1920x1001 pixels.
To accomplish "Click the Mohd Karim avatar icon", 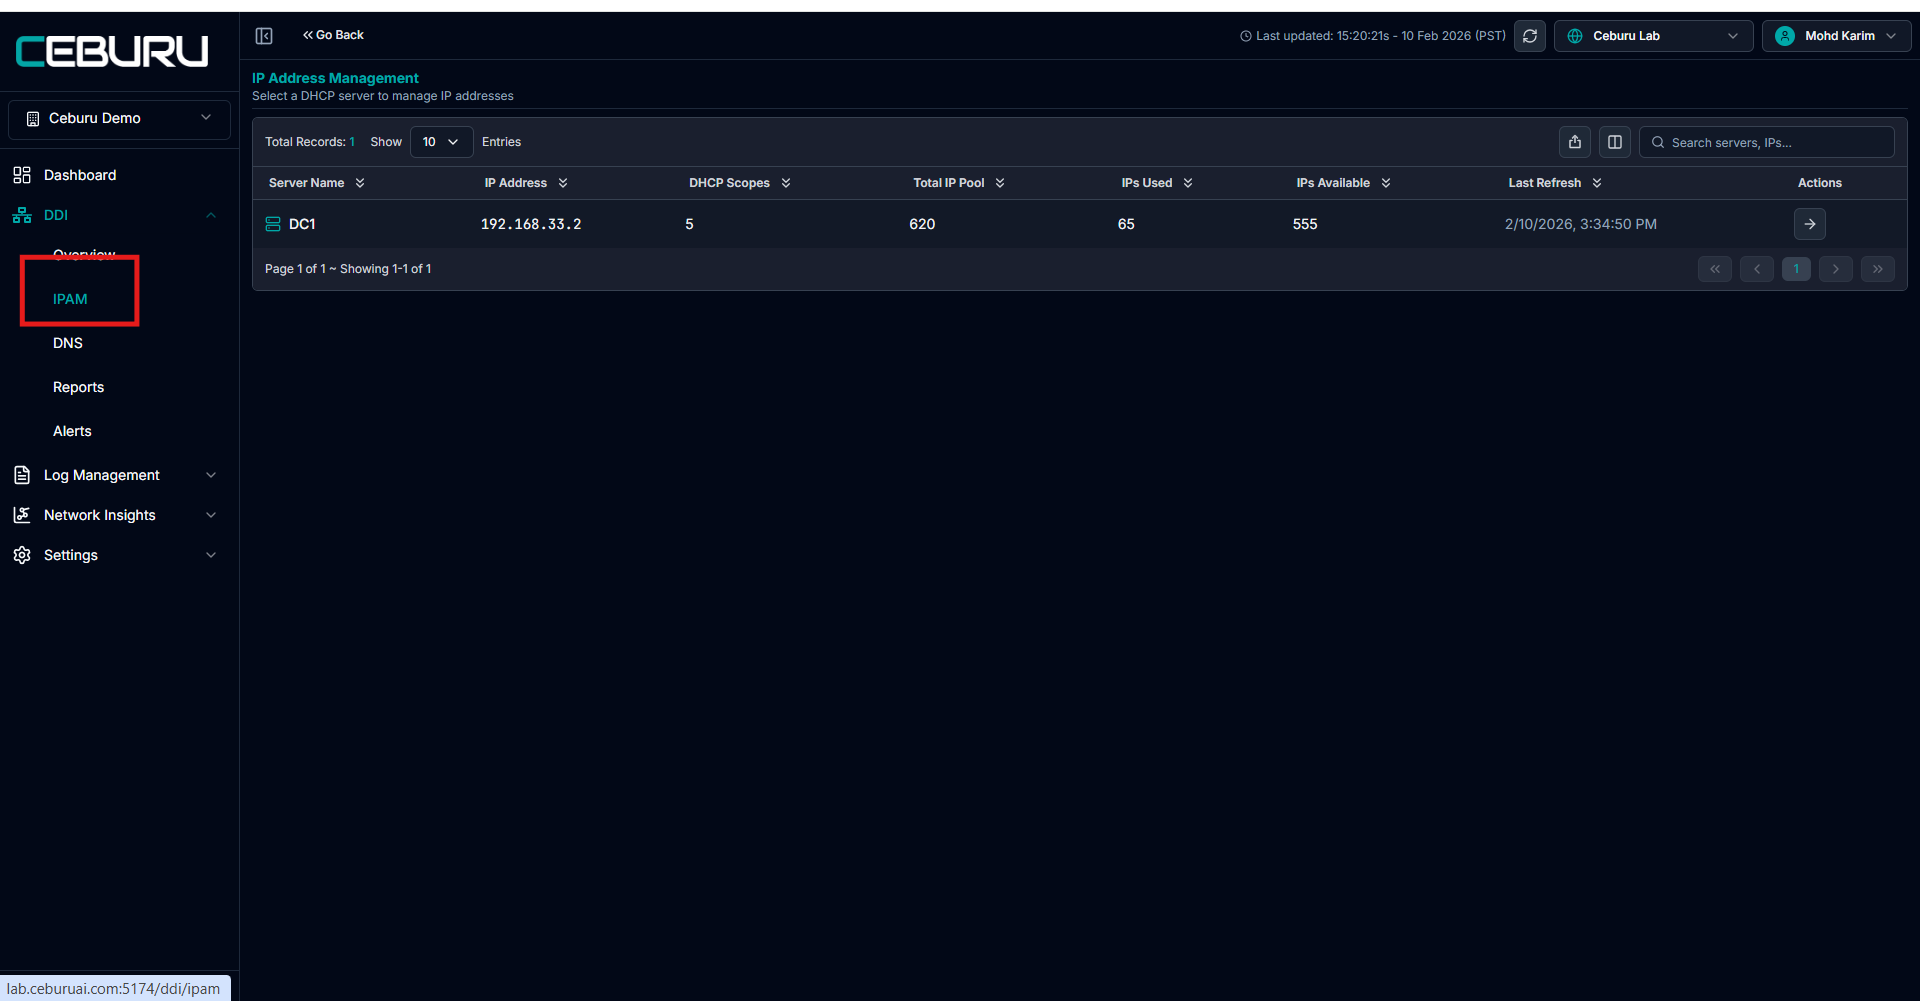I will tap(1785, 36).
